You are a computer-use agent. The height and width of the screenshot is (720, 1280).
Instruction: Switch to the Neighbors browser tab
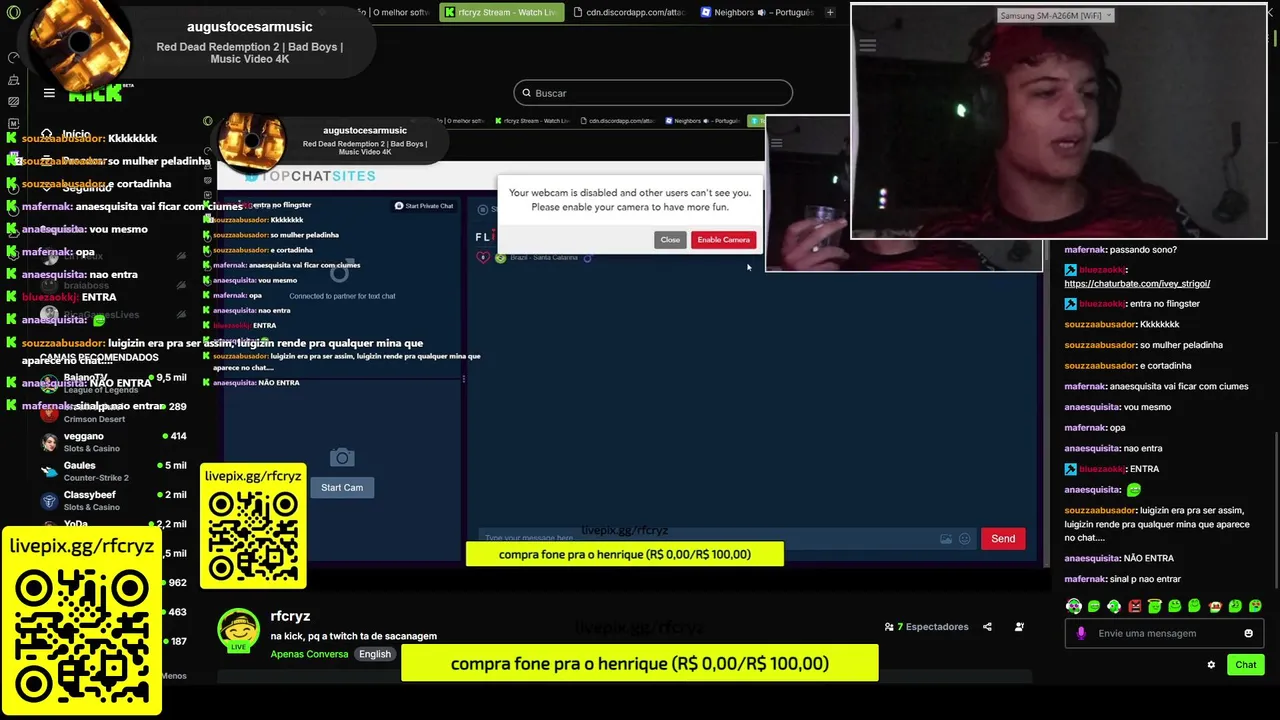click(758, 12)
